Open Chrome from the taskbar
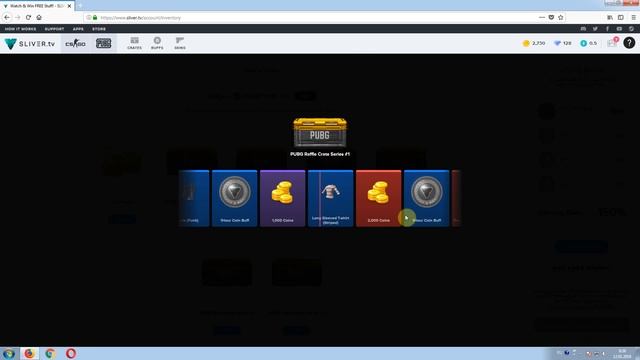The height and width of the screenshot is (360, 640). [x=50, y=353]
